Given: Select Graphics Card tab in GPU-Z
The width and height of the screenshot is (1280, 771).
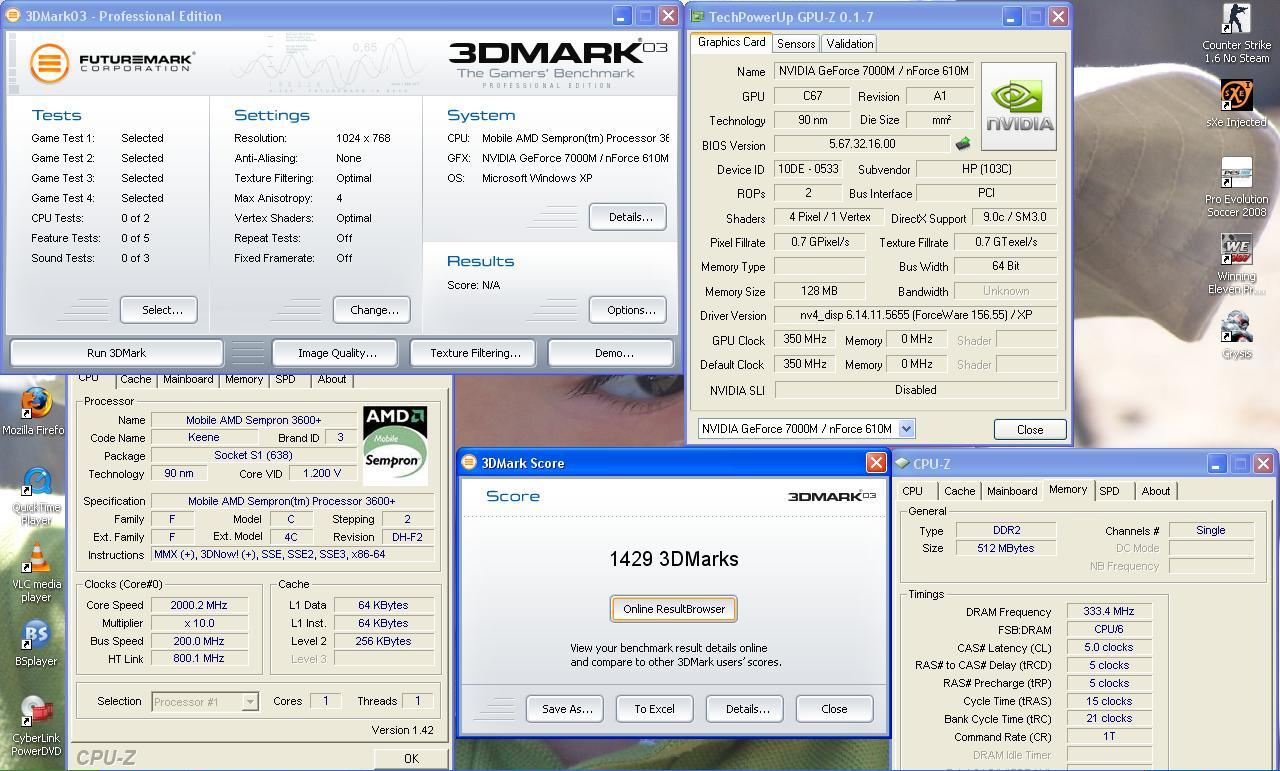Looking at the screenshot, I should 731,42.
